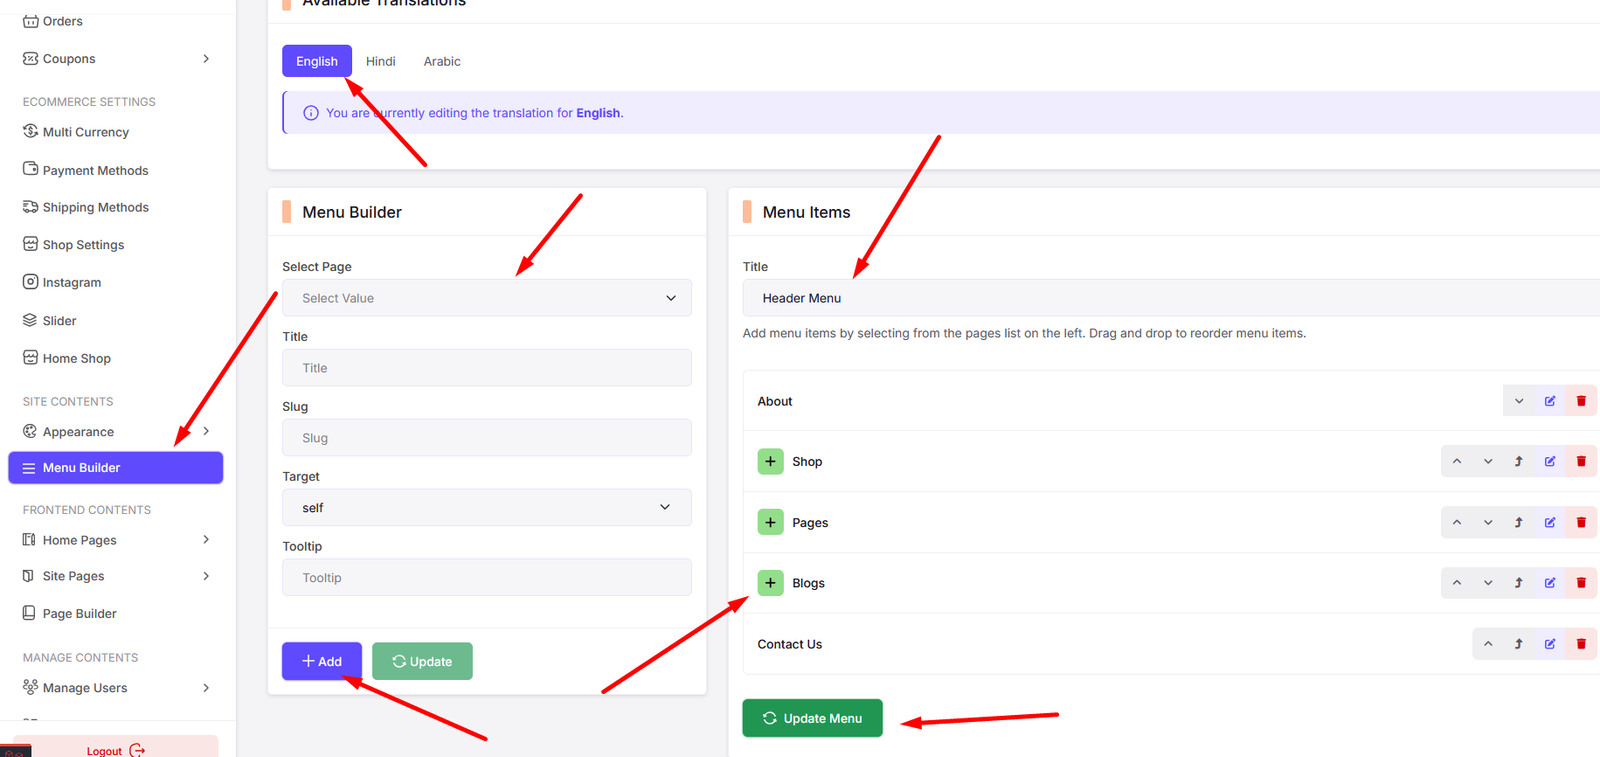Edit the Shop menu item
The image size is (1600, 757).
(1550, 462)
